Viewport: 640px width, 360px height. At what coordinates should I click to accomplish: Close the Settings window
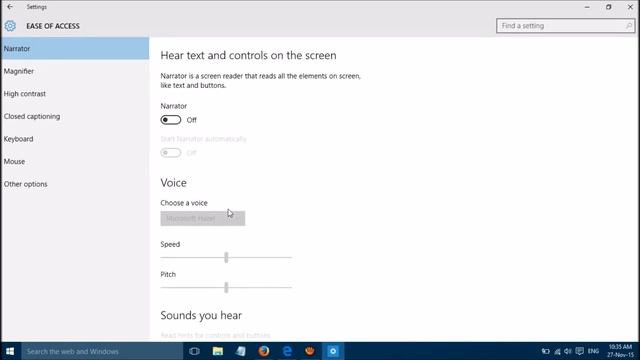[630, 7]
